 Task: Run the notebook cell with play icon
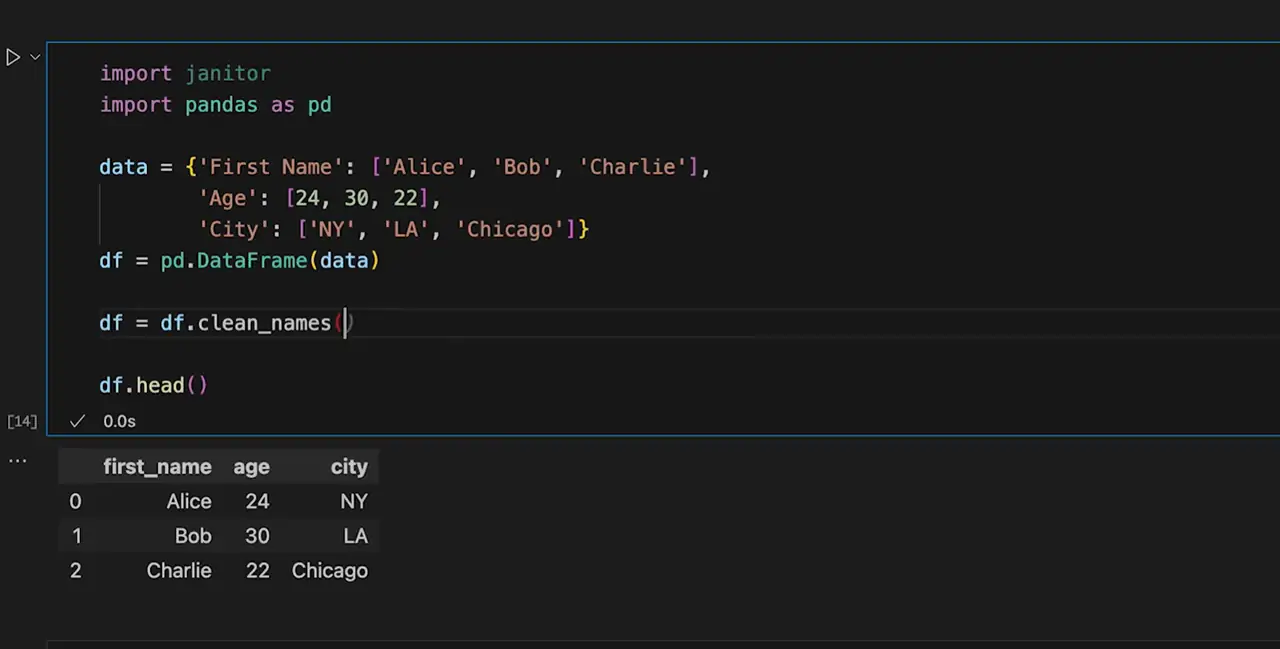[x=13, y=58]
